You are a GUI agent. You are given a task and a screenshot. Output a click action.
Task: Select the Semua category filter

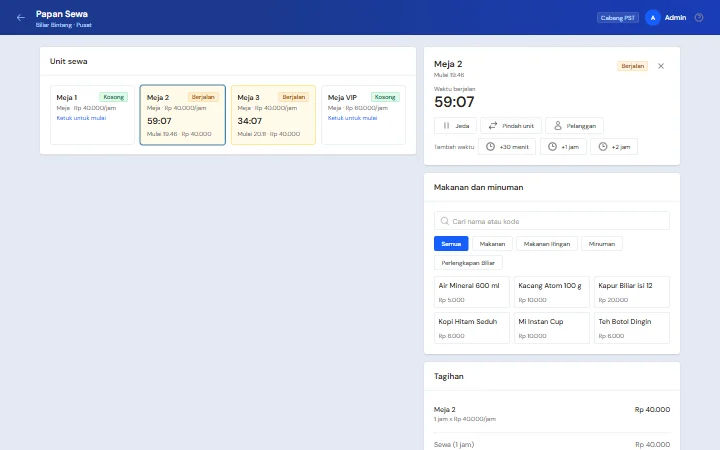click(451, 244)
